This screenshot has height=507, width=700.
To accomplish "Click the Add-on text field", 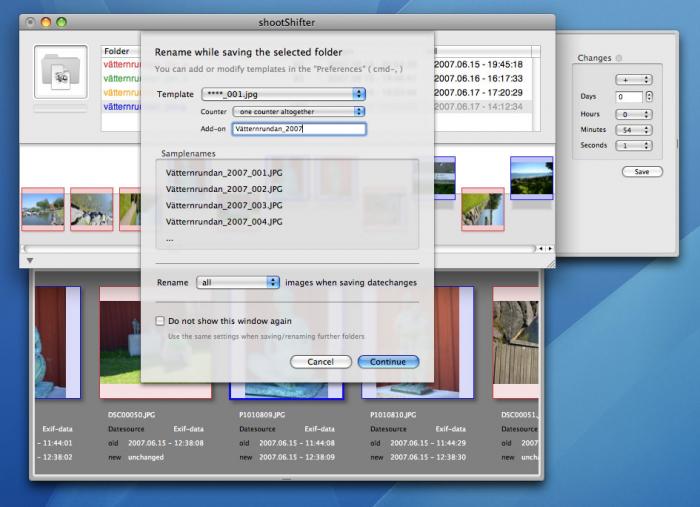I will point(298,129).
